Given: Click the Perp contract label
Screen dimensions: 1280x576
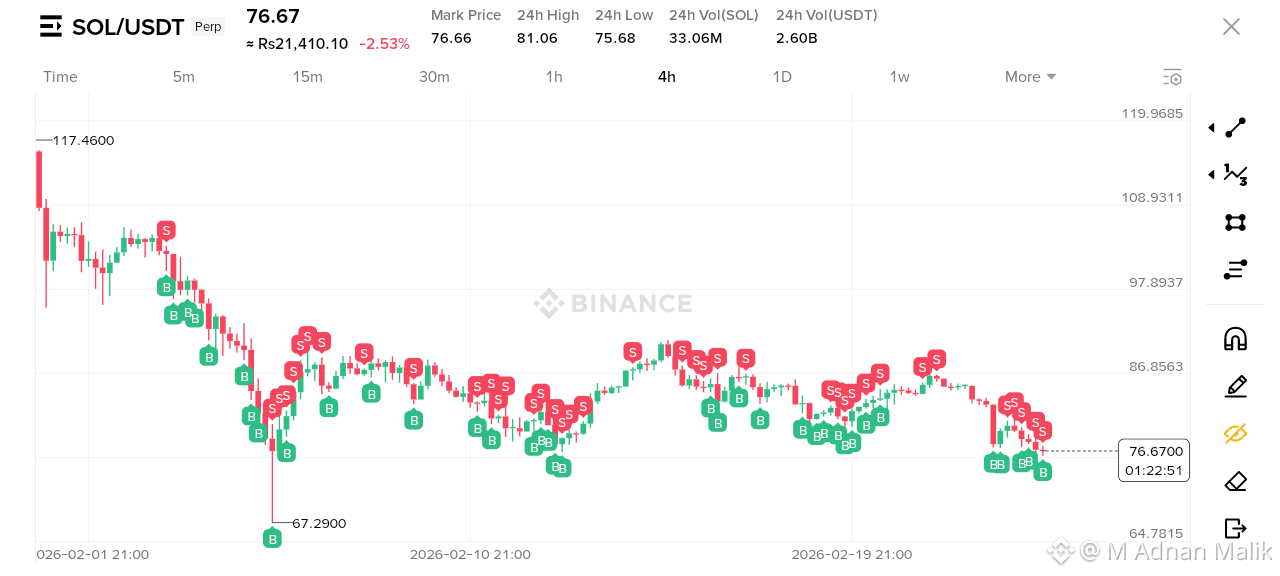Looking at the screenshot, I should click(208, 27).
